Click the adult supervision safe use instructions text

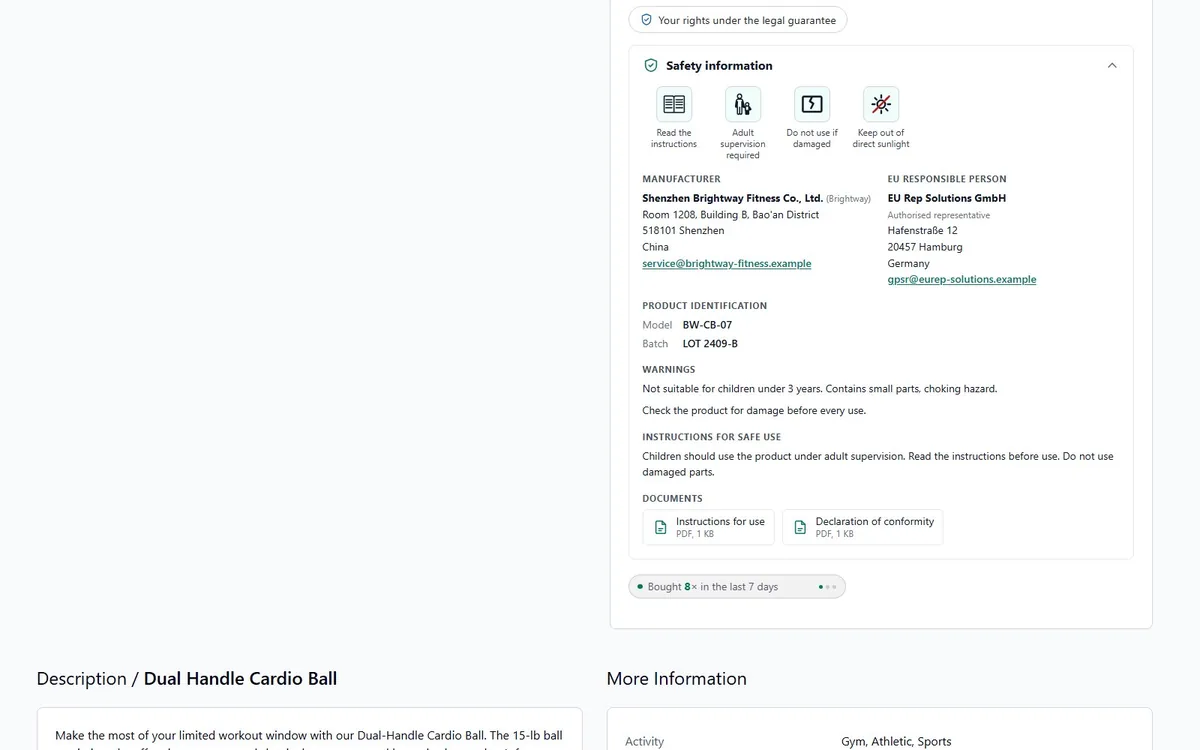(x=878, y=464)
